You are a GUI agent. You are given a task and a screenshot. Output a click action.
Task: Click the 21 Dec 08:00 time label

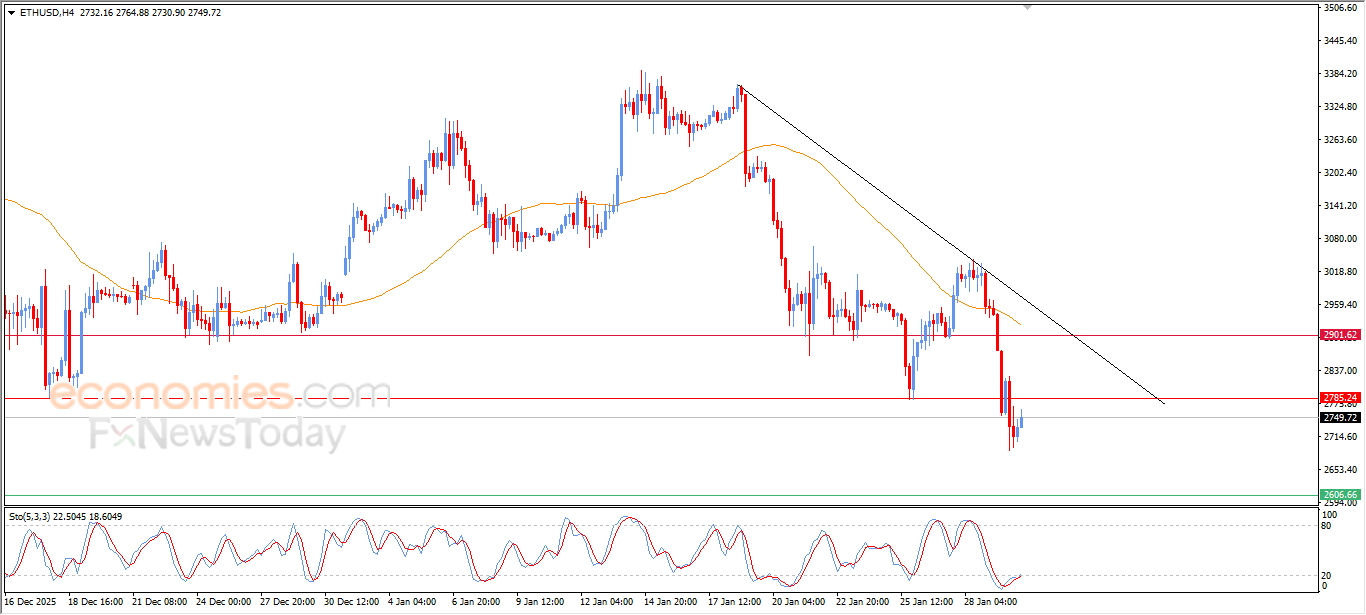tap(159, 602)
